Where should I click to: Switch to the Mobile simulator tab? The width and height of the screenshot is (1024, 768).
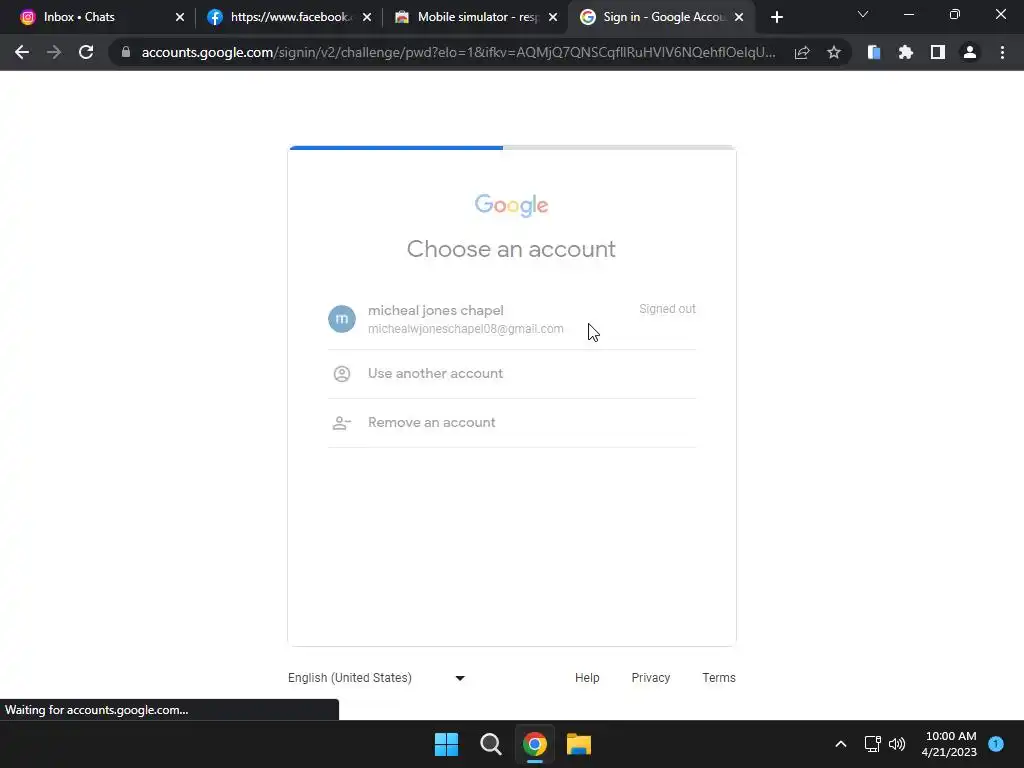pos(476,17)
